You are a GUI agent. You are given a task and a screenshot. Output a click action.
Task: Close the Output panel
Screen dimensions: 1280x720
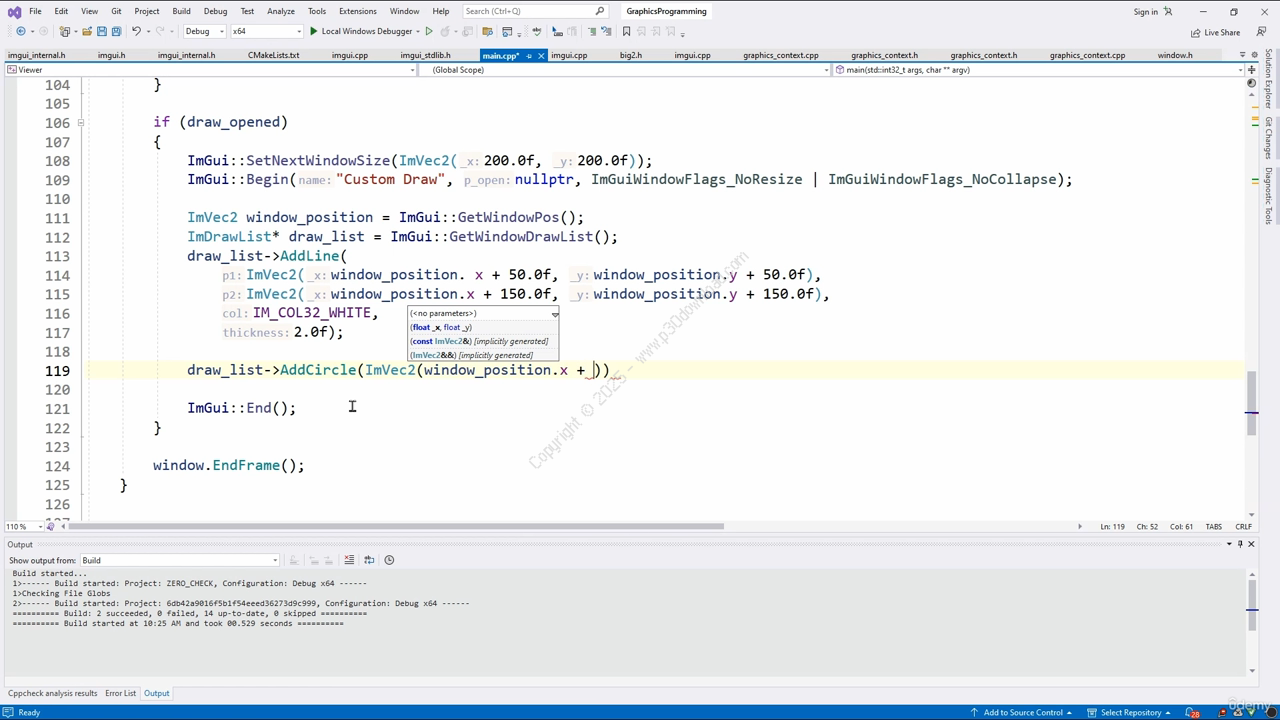click(x=1251, y=544)
